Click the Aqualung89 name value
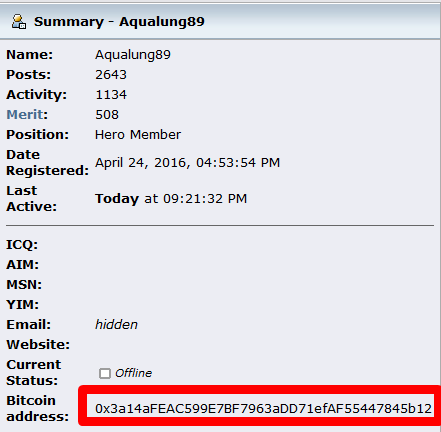441x432 pixels. pos(133,55)
